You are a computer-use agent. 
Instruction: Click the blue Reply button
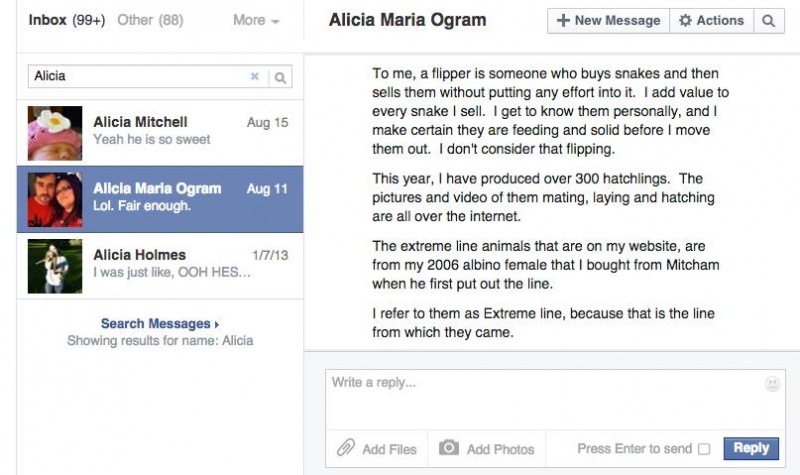751,448
